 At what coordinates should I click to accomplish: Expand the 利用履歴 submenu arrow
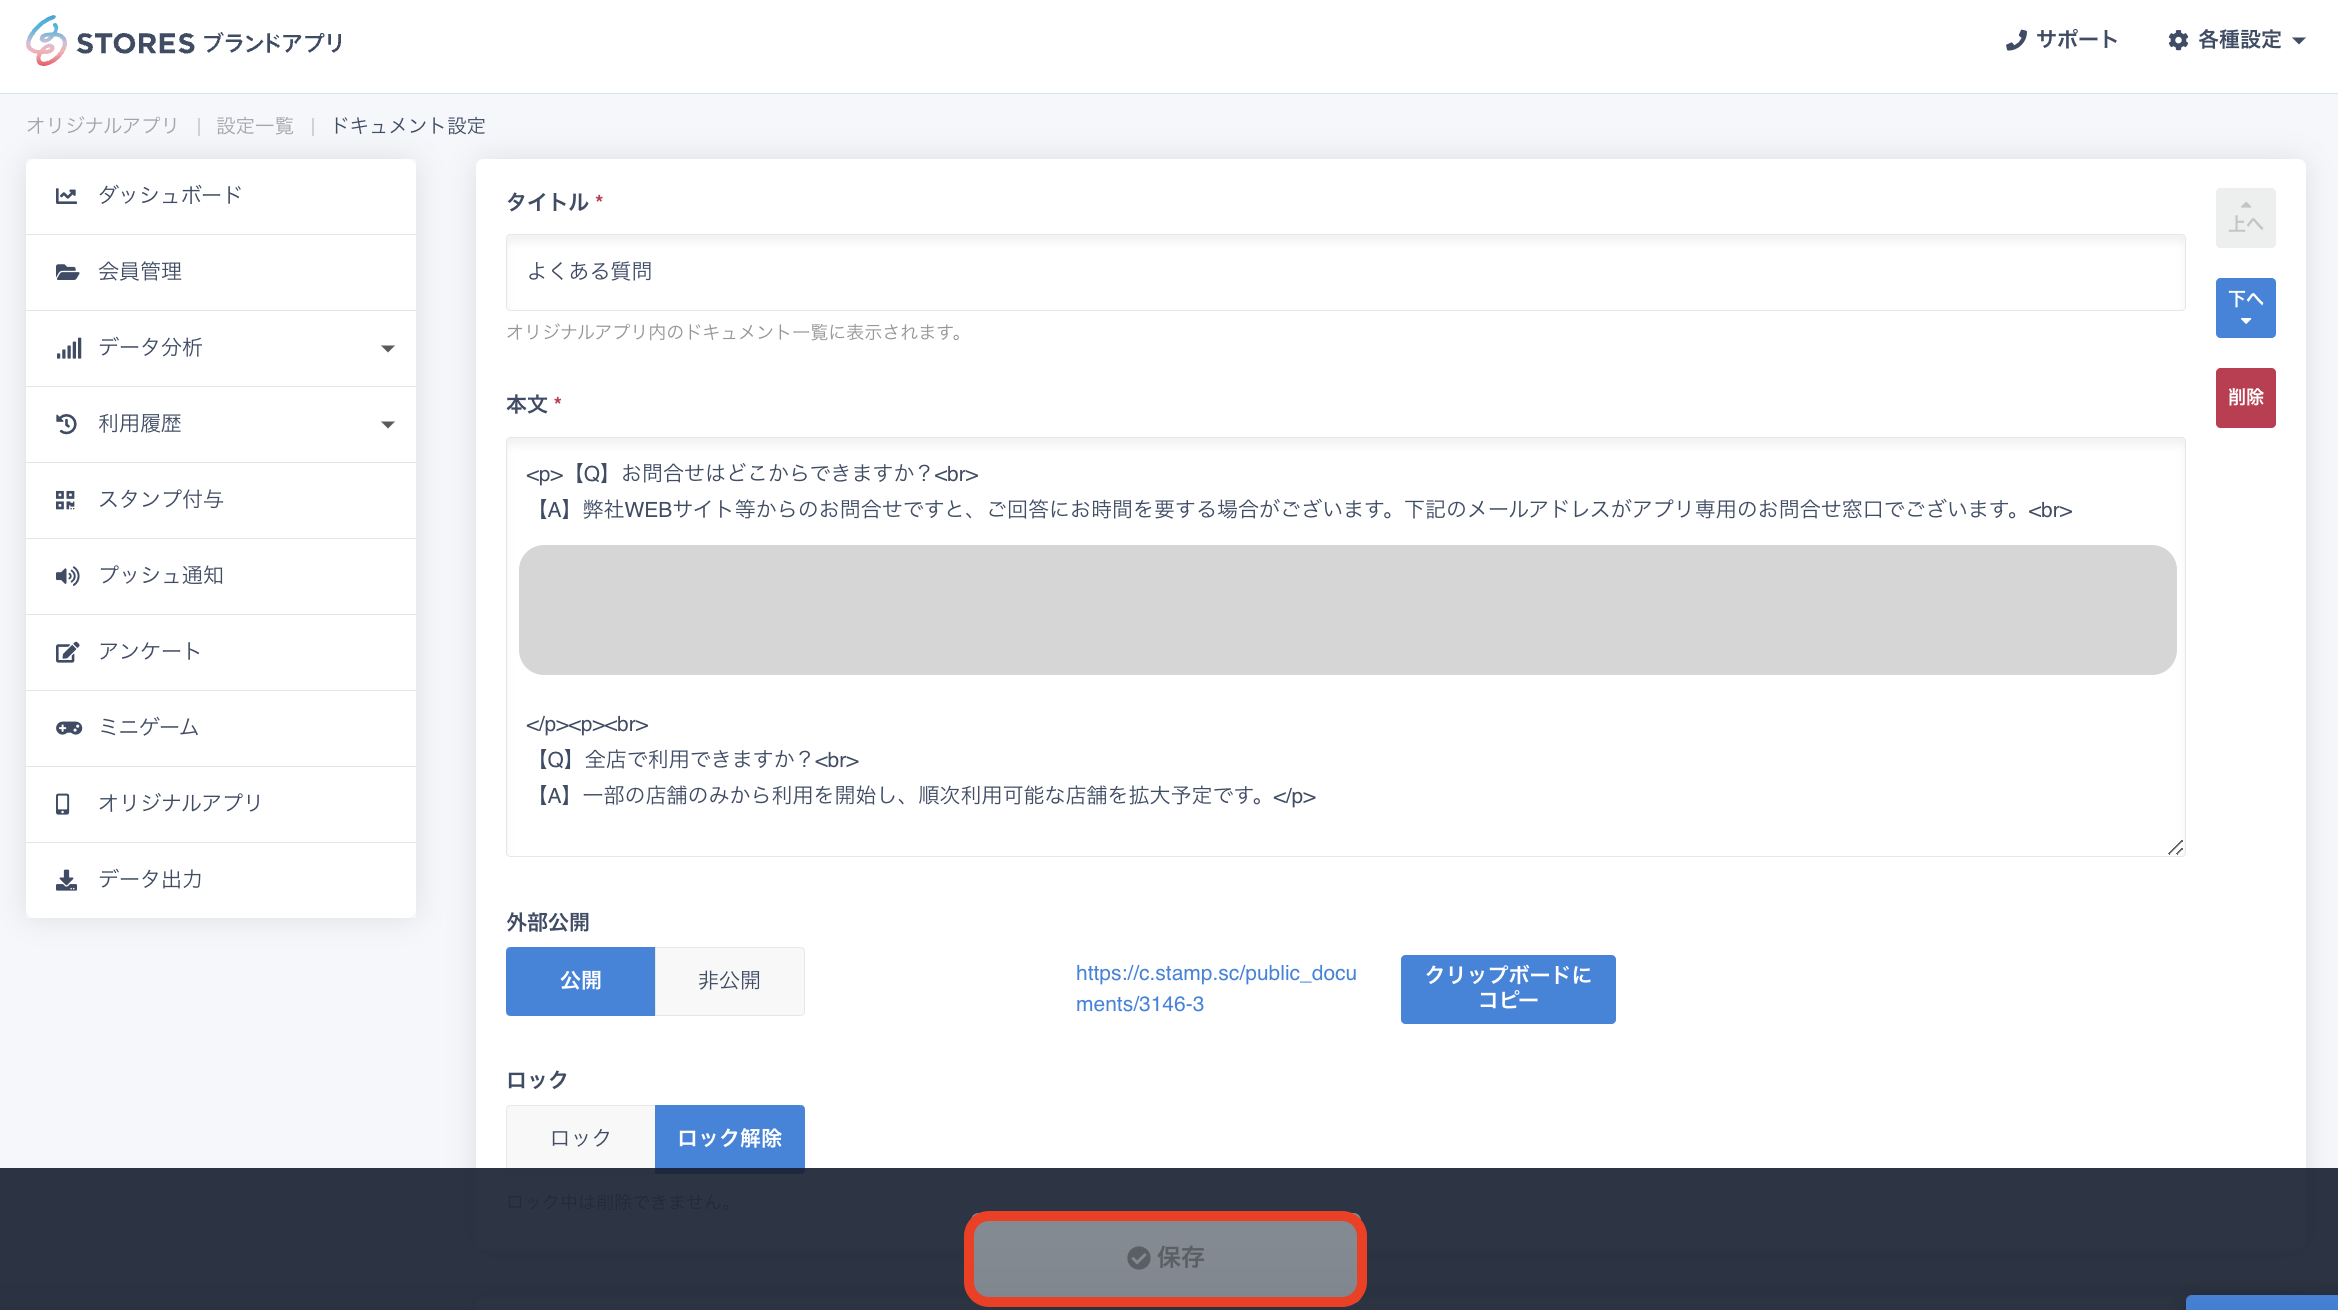click(x=388, y=424)
